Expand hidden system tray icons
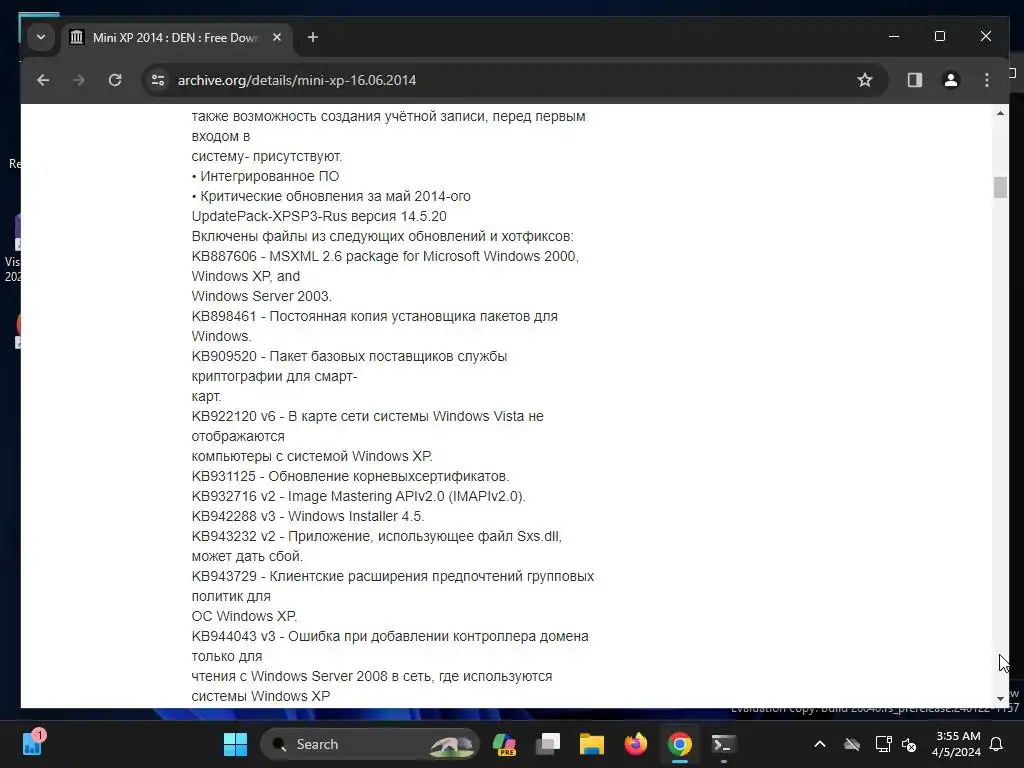 tap(820, 744)
